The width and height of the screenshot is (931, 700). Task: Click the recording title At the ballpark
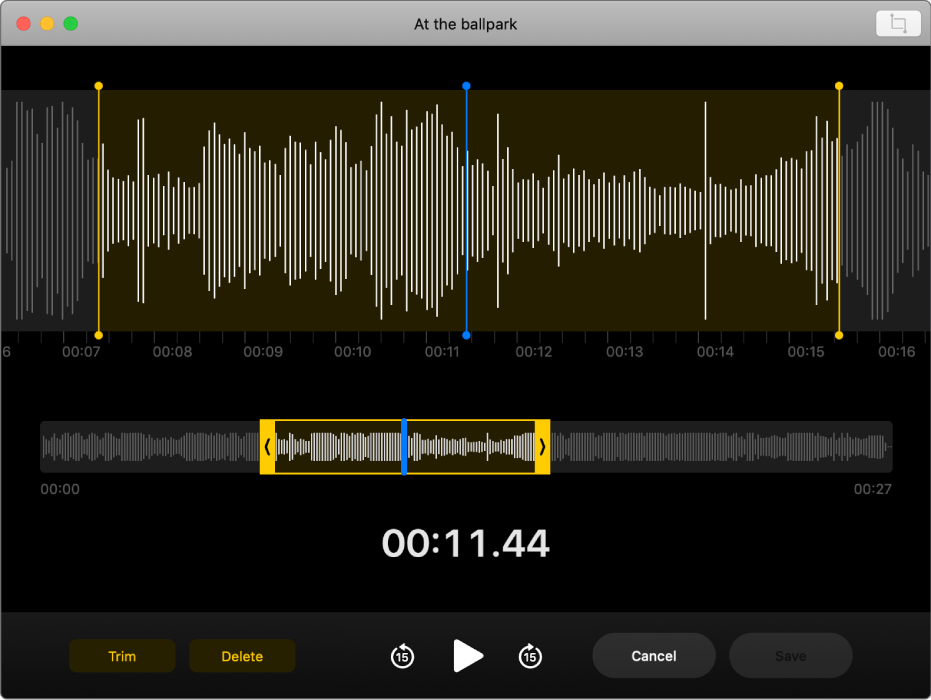click(466, 23)
